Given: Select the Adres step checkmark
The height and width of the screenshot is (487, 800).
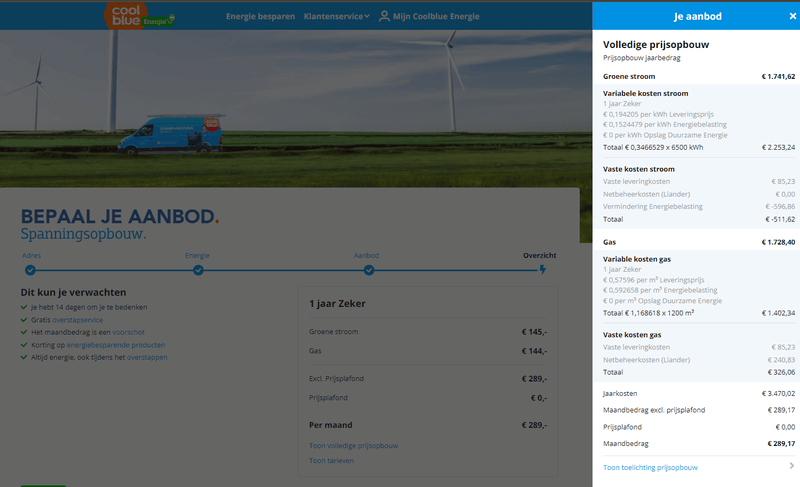Looking at the screenshot, I should tap(30, 270).
